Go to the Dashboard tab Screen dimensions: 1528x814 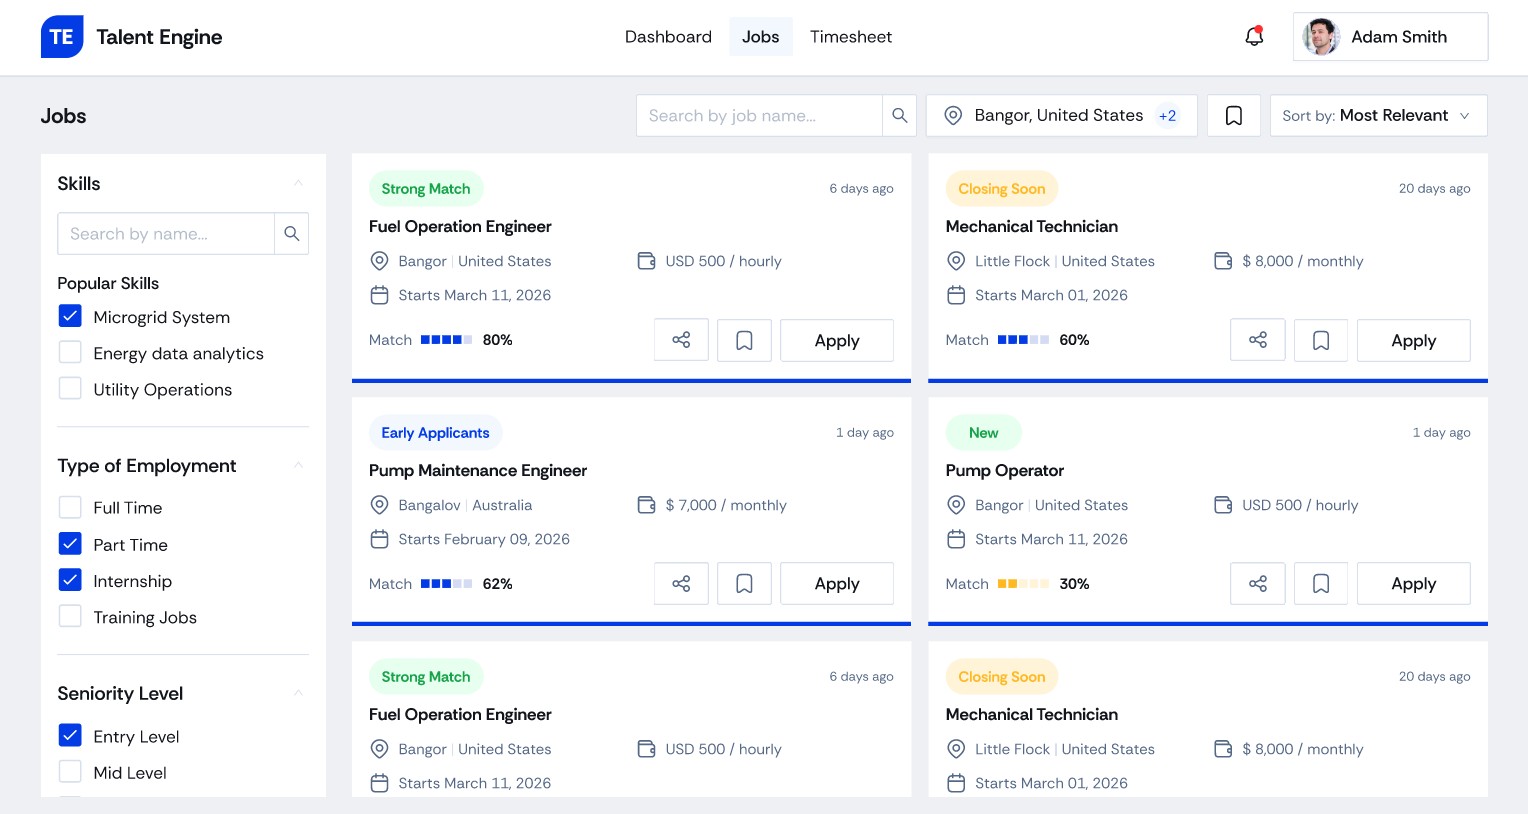tap(668, 37)
